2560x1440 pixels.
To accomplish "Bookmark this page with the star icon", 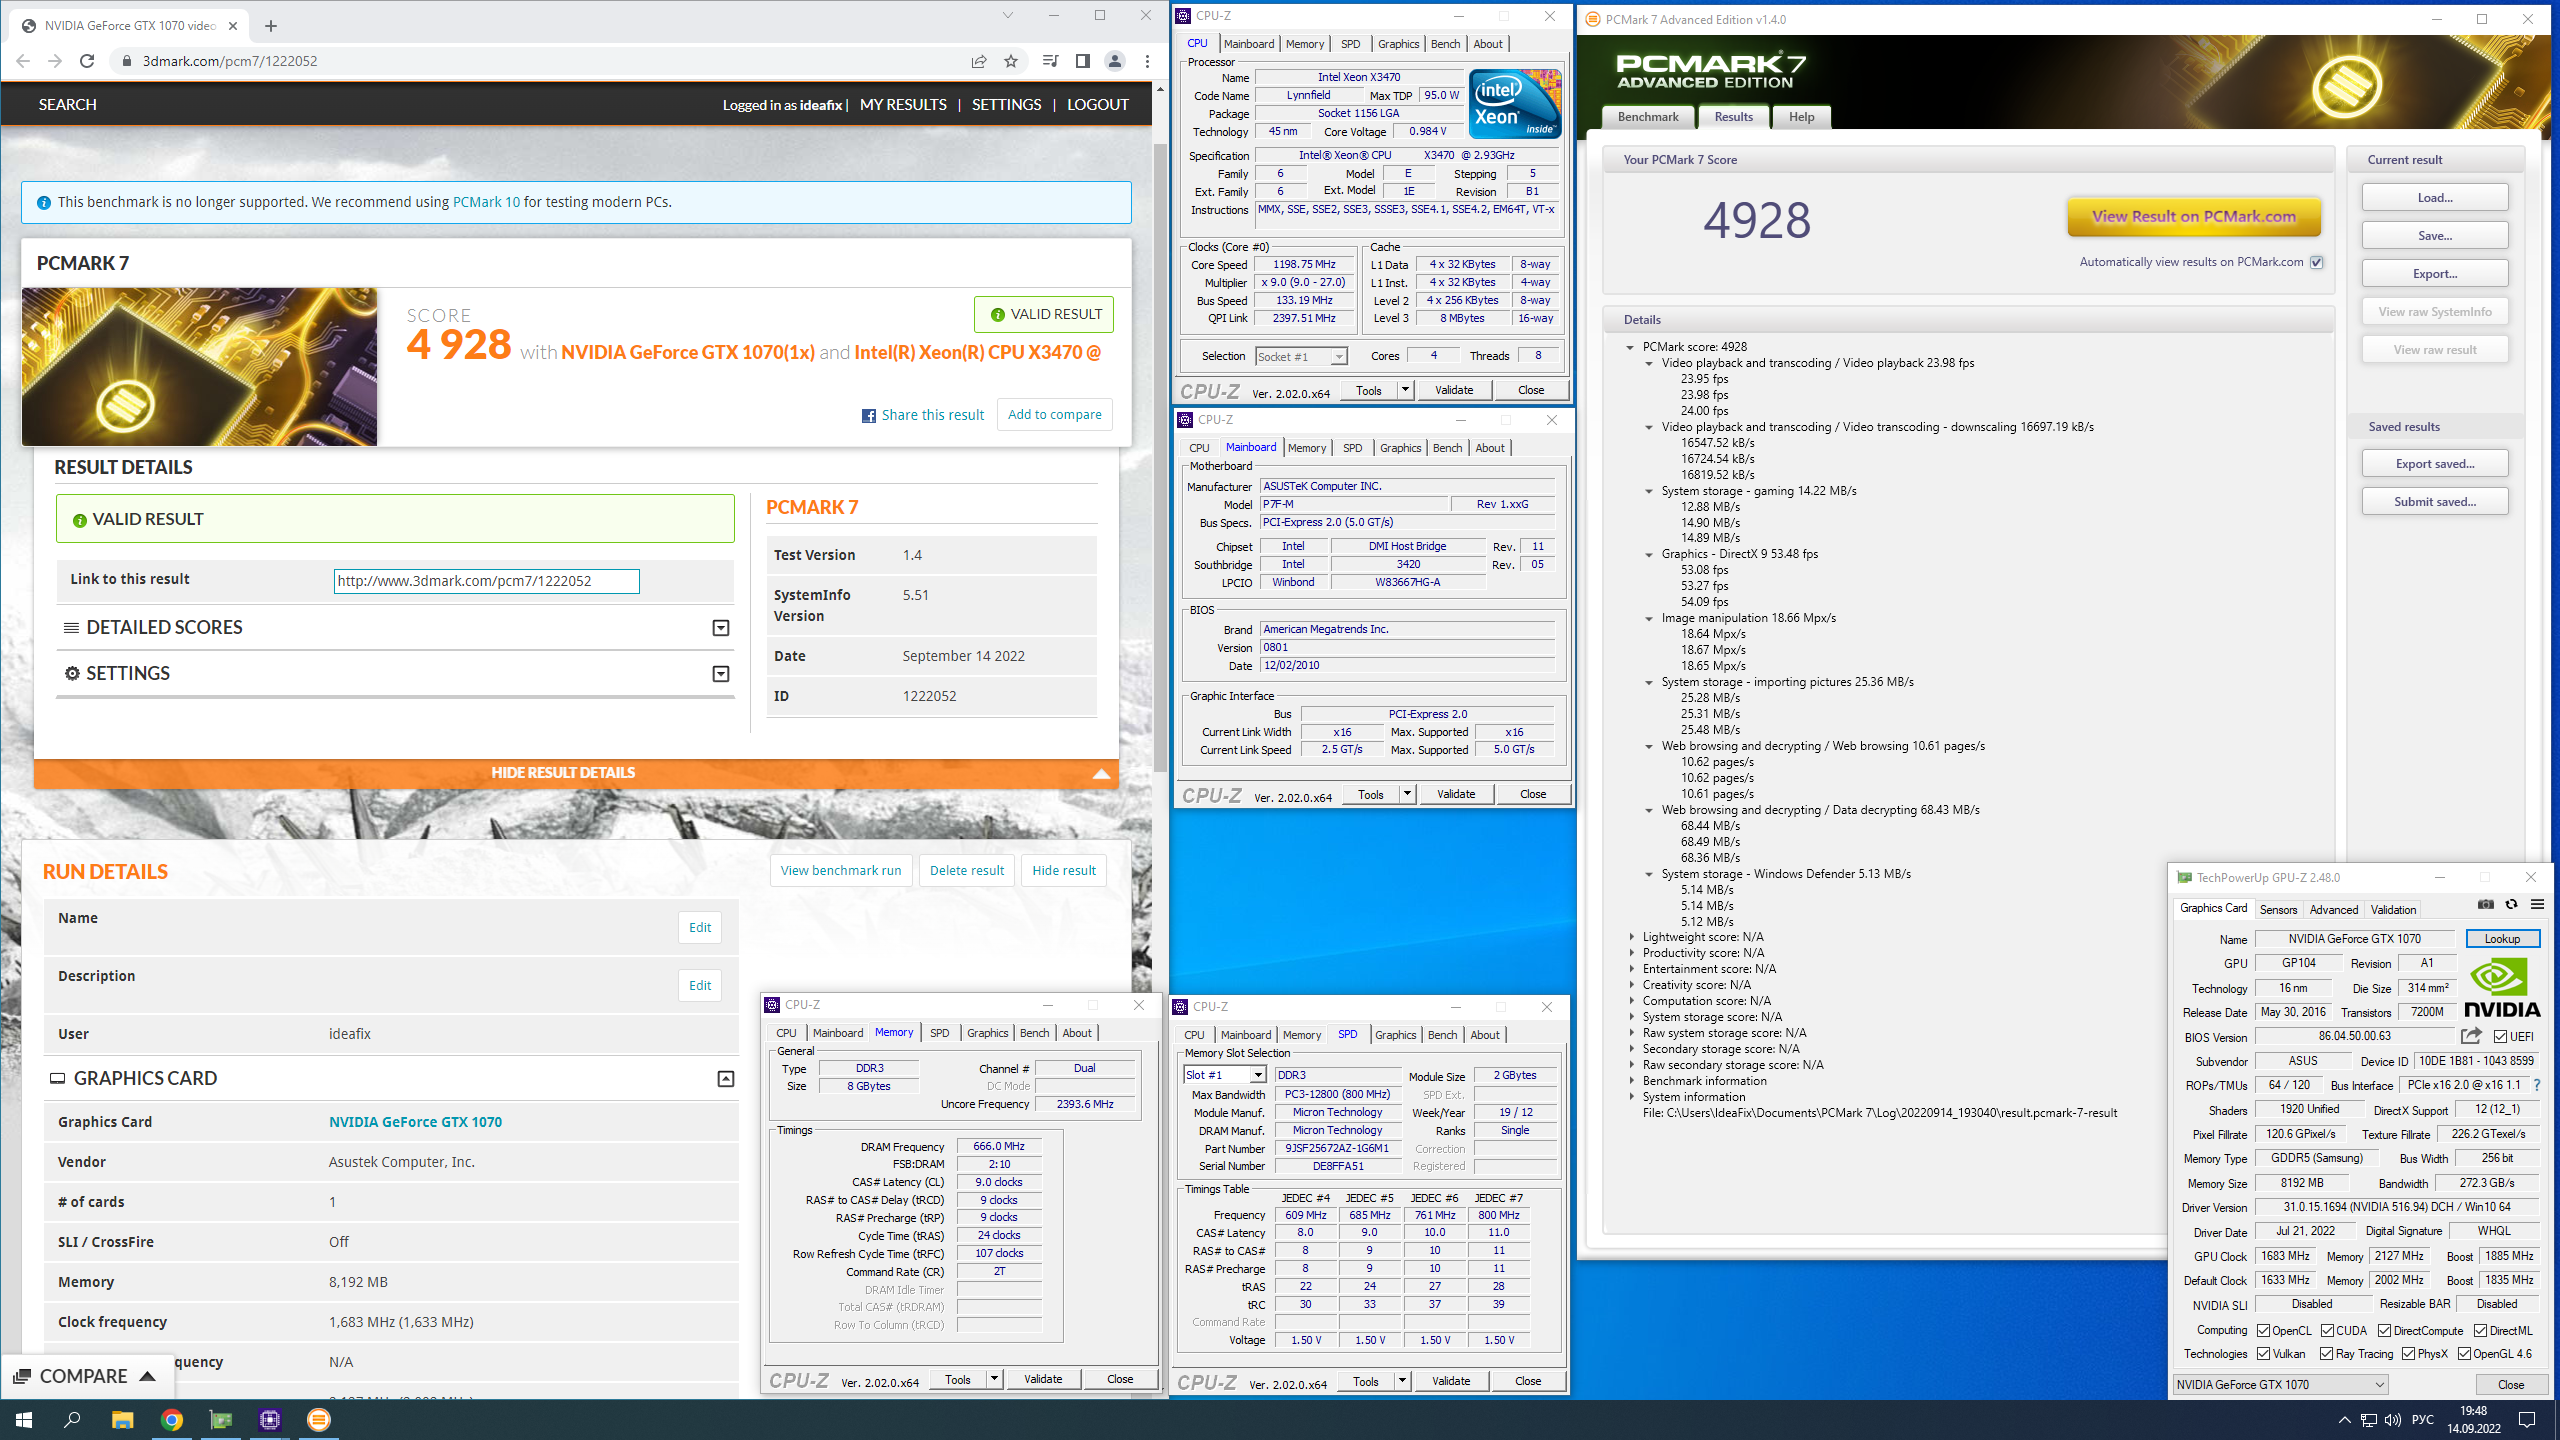I will (x=1011, y=61).
